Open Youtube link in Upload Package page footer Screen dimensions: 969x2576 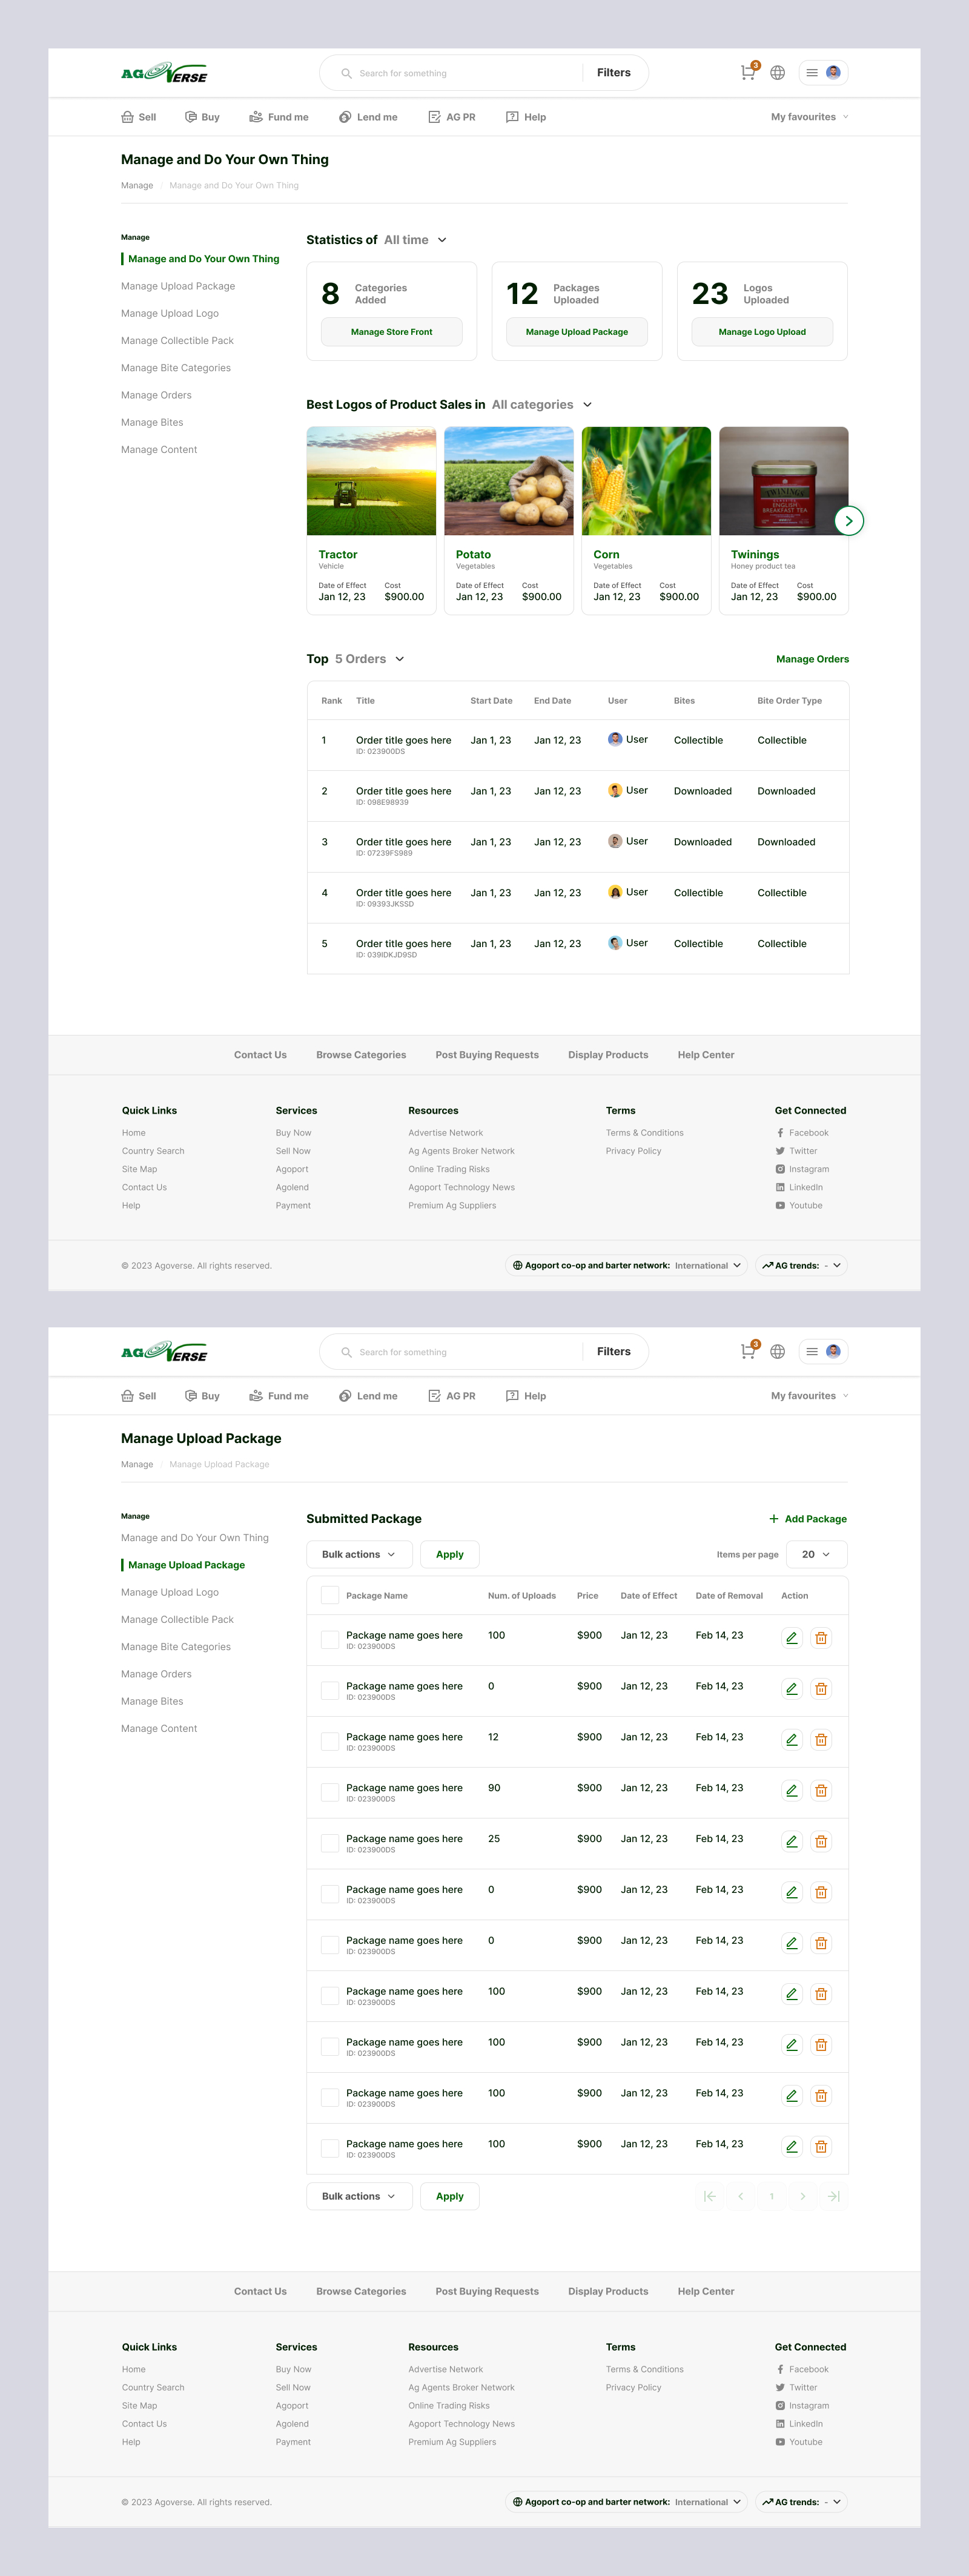[799, 2442]
